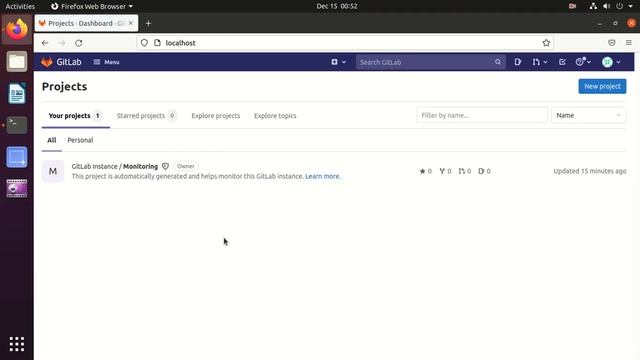Screen dimensions: 640x360
Task: Click the search magnifier icon
Action: pyautogui.click(x=498, y=62)
